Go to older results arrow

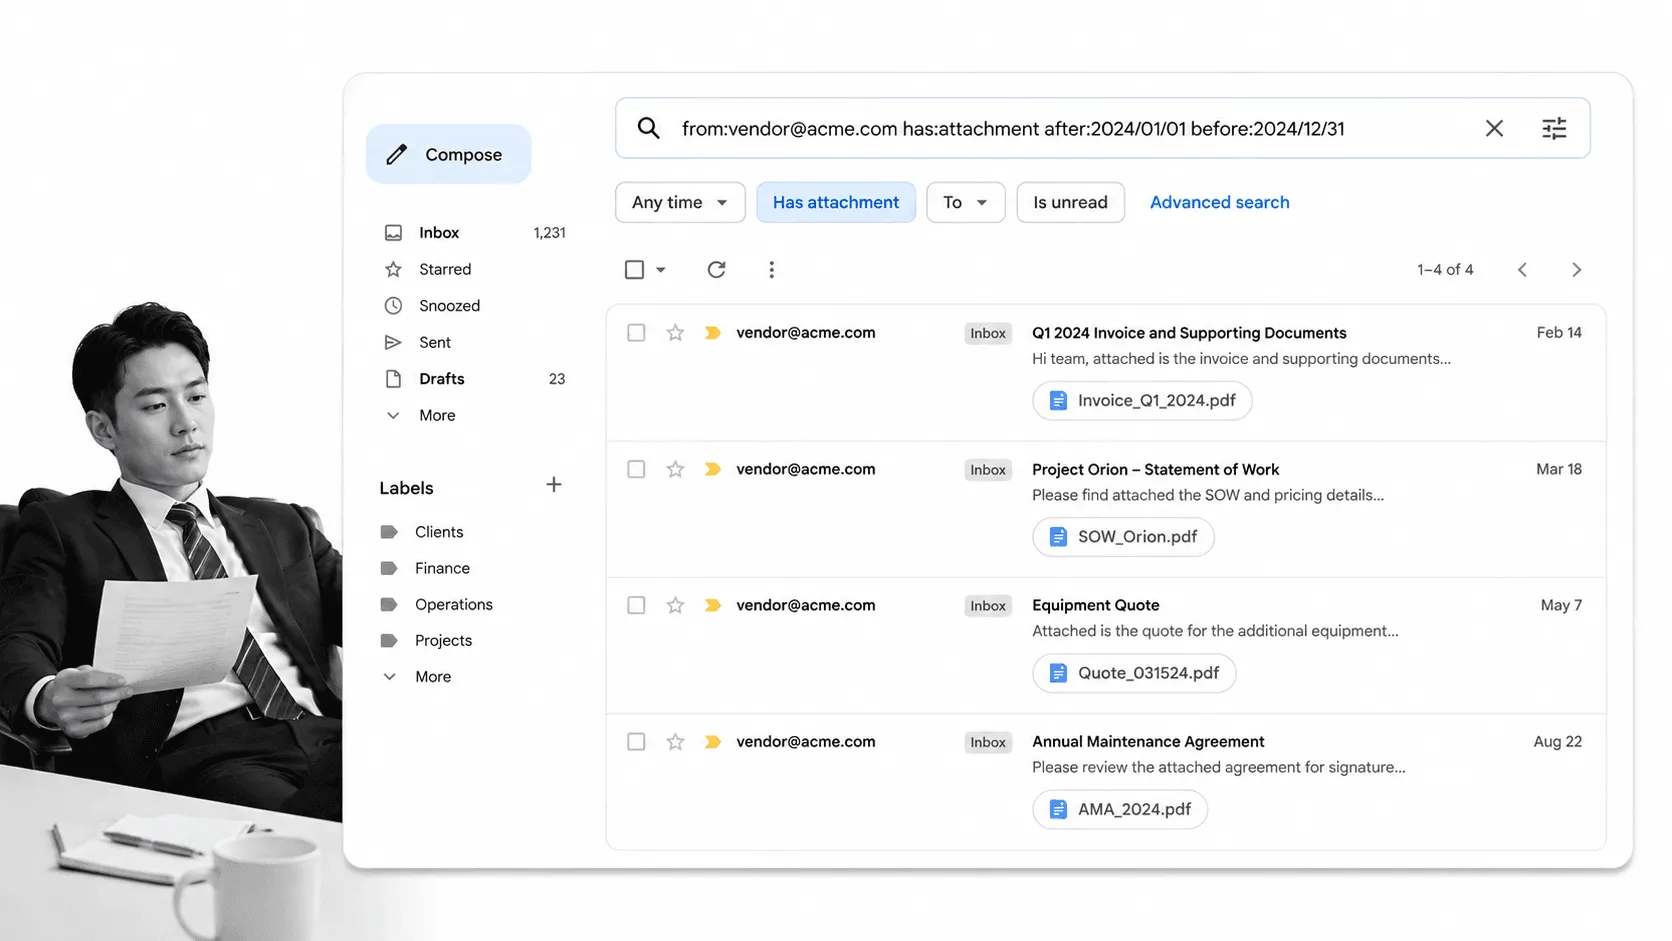[x=1576, y=270]
